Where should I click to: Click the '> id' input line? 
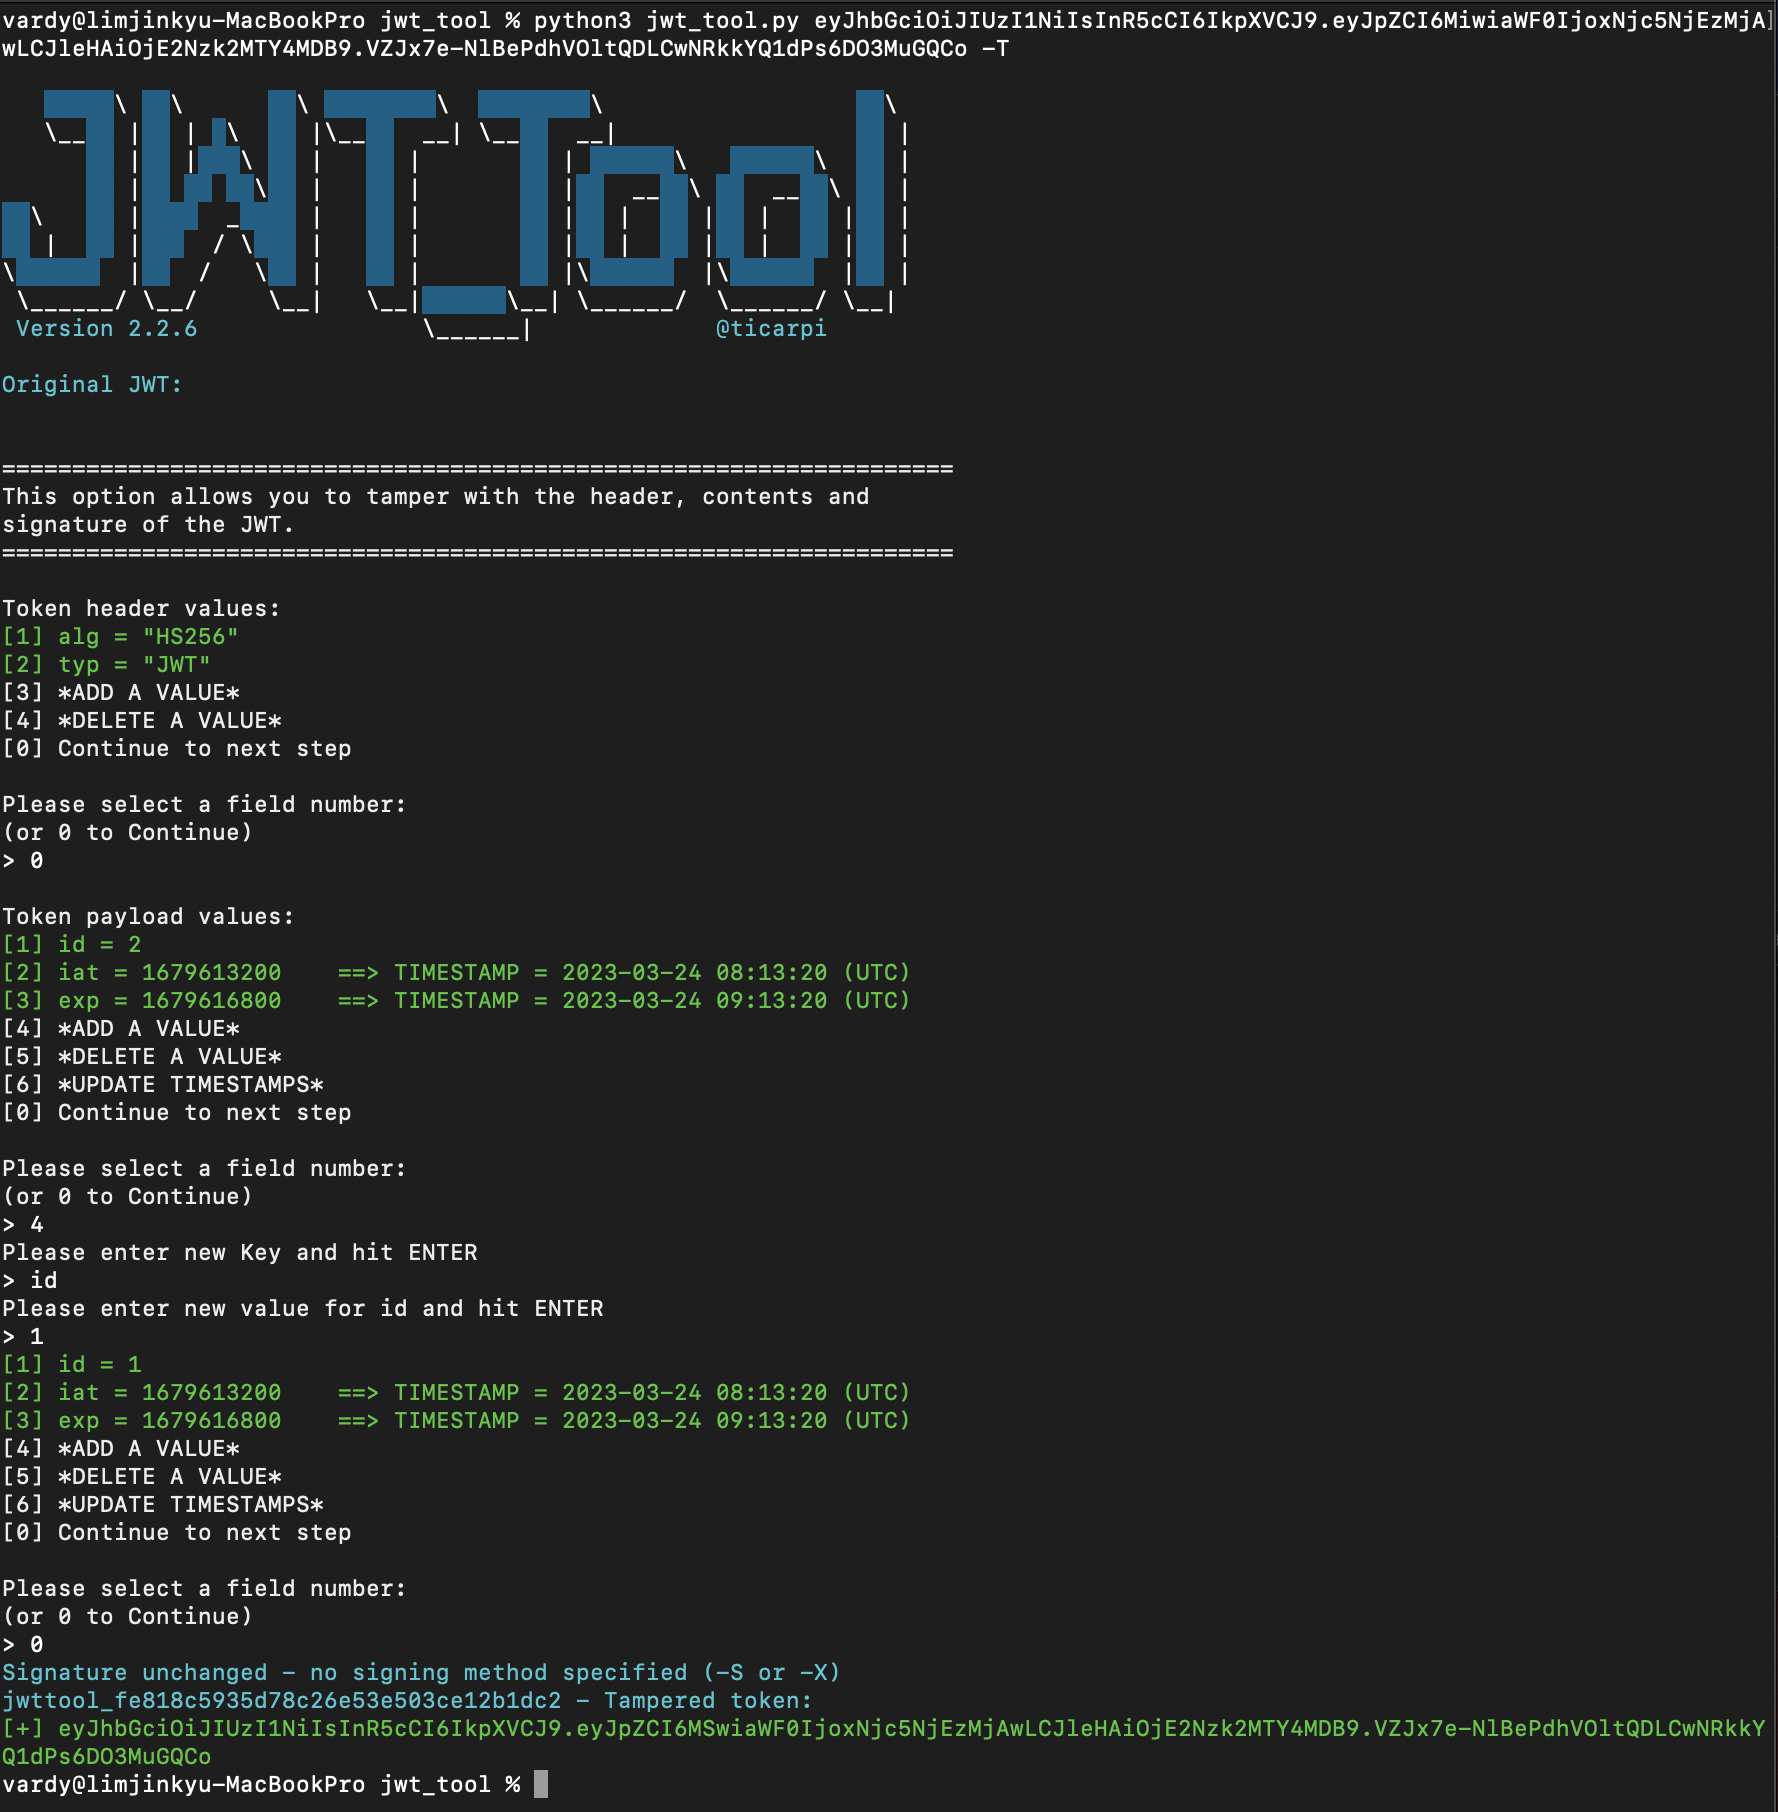pos(30,1281)
